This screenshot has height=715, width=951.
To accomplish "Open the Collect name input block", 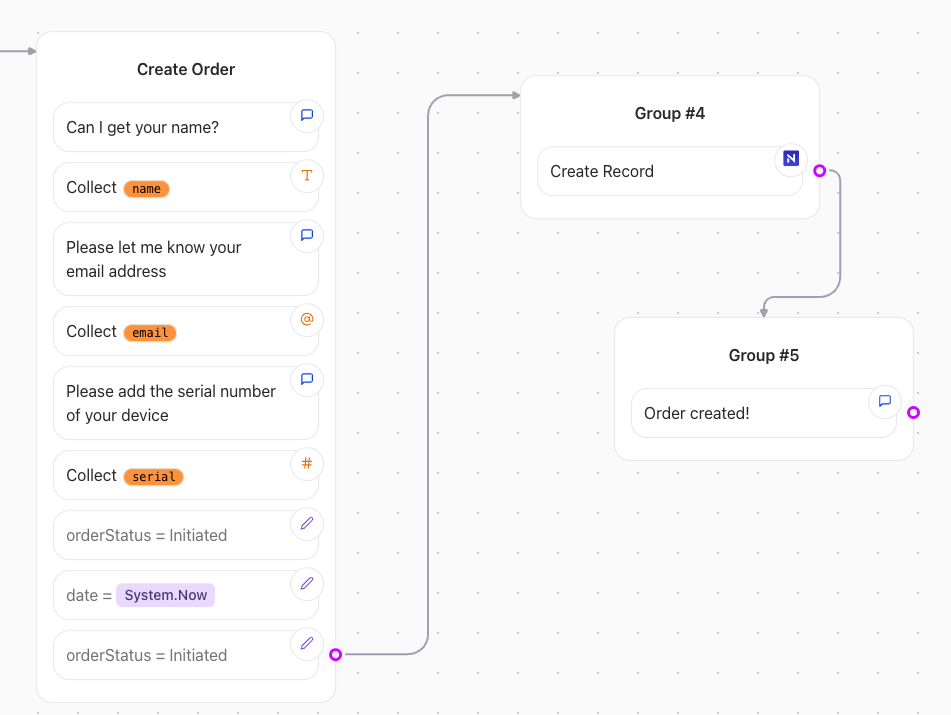I will point(186,187).
